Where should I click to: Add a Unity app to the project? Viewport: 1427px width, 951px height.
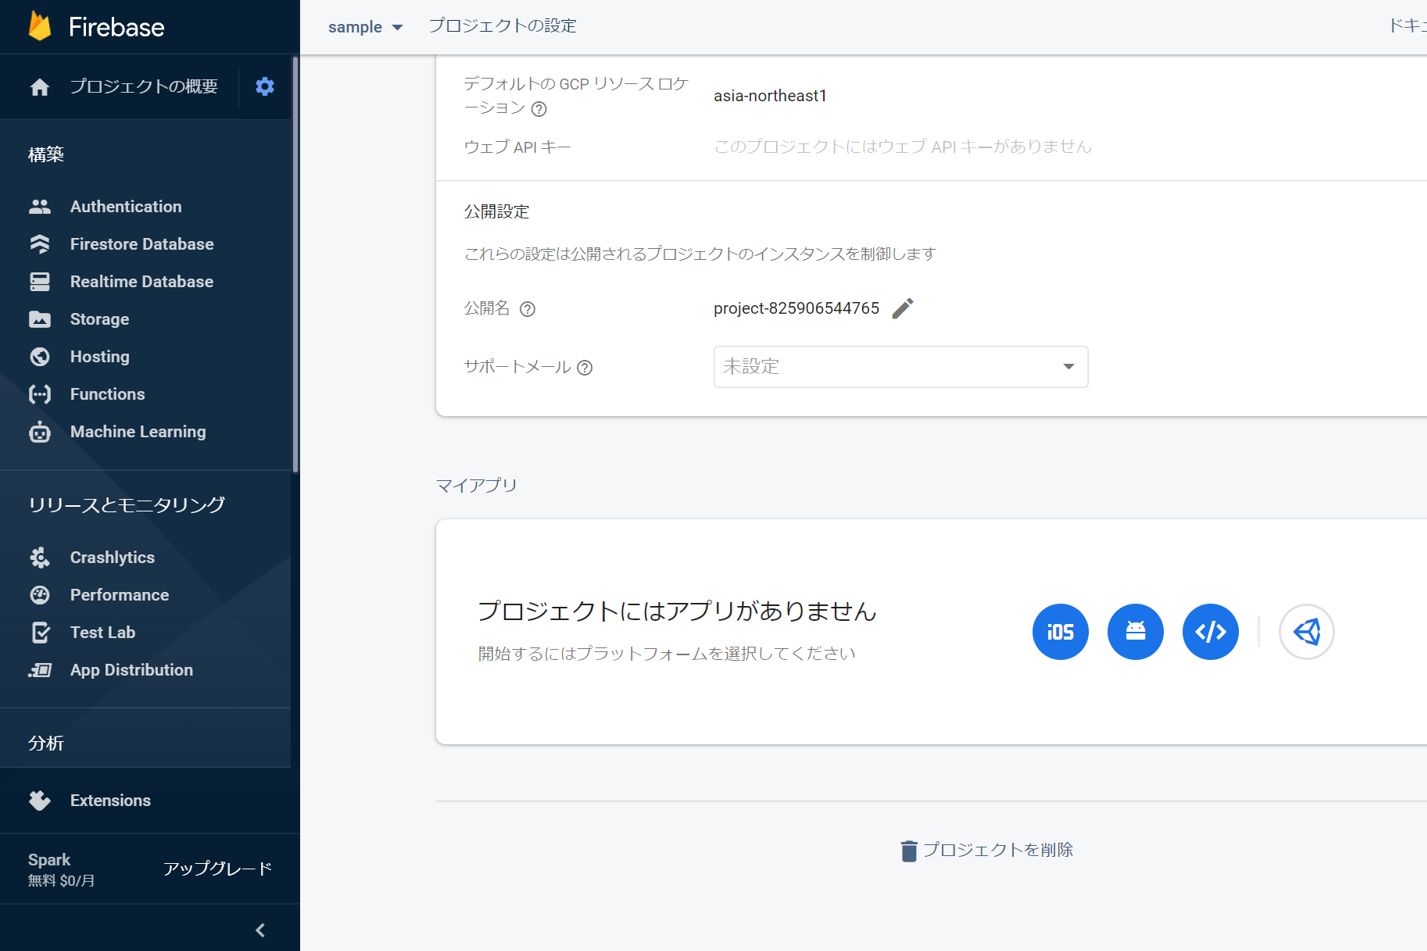pyautogui.click(x=1306, y=631)
